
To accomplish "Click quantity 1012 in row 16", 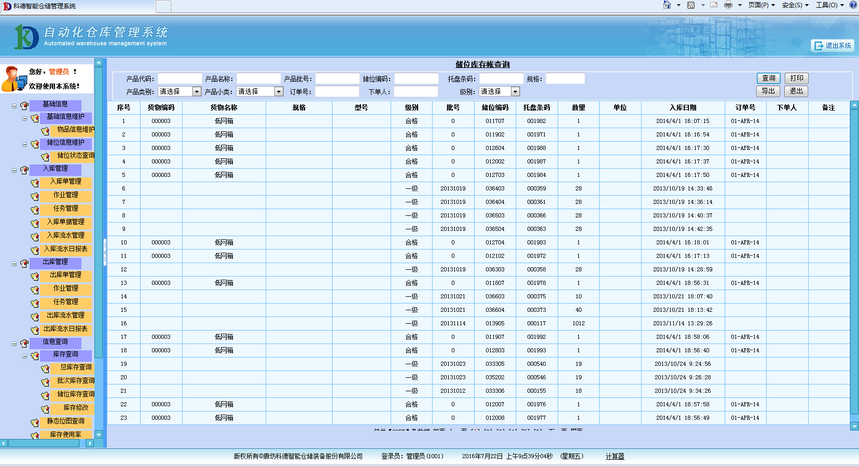I will (x=579, y=323).
